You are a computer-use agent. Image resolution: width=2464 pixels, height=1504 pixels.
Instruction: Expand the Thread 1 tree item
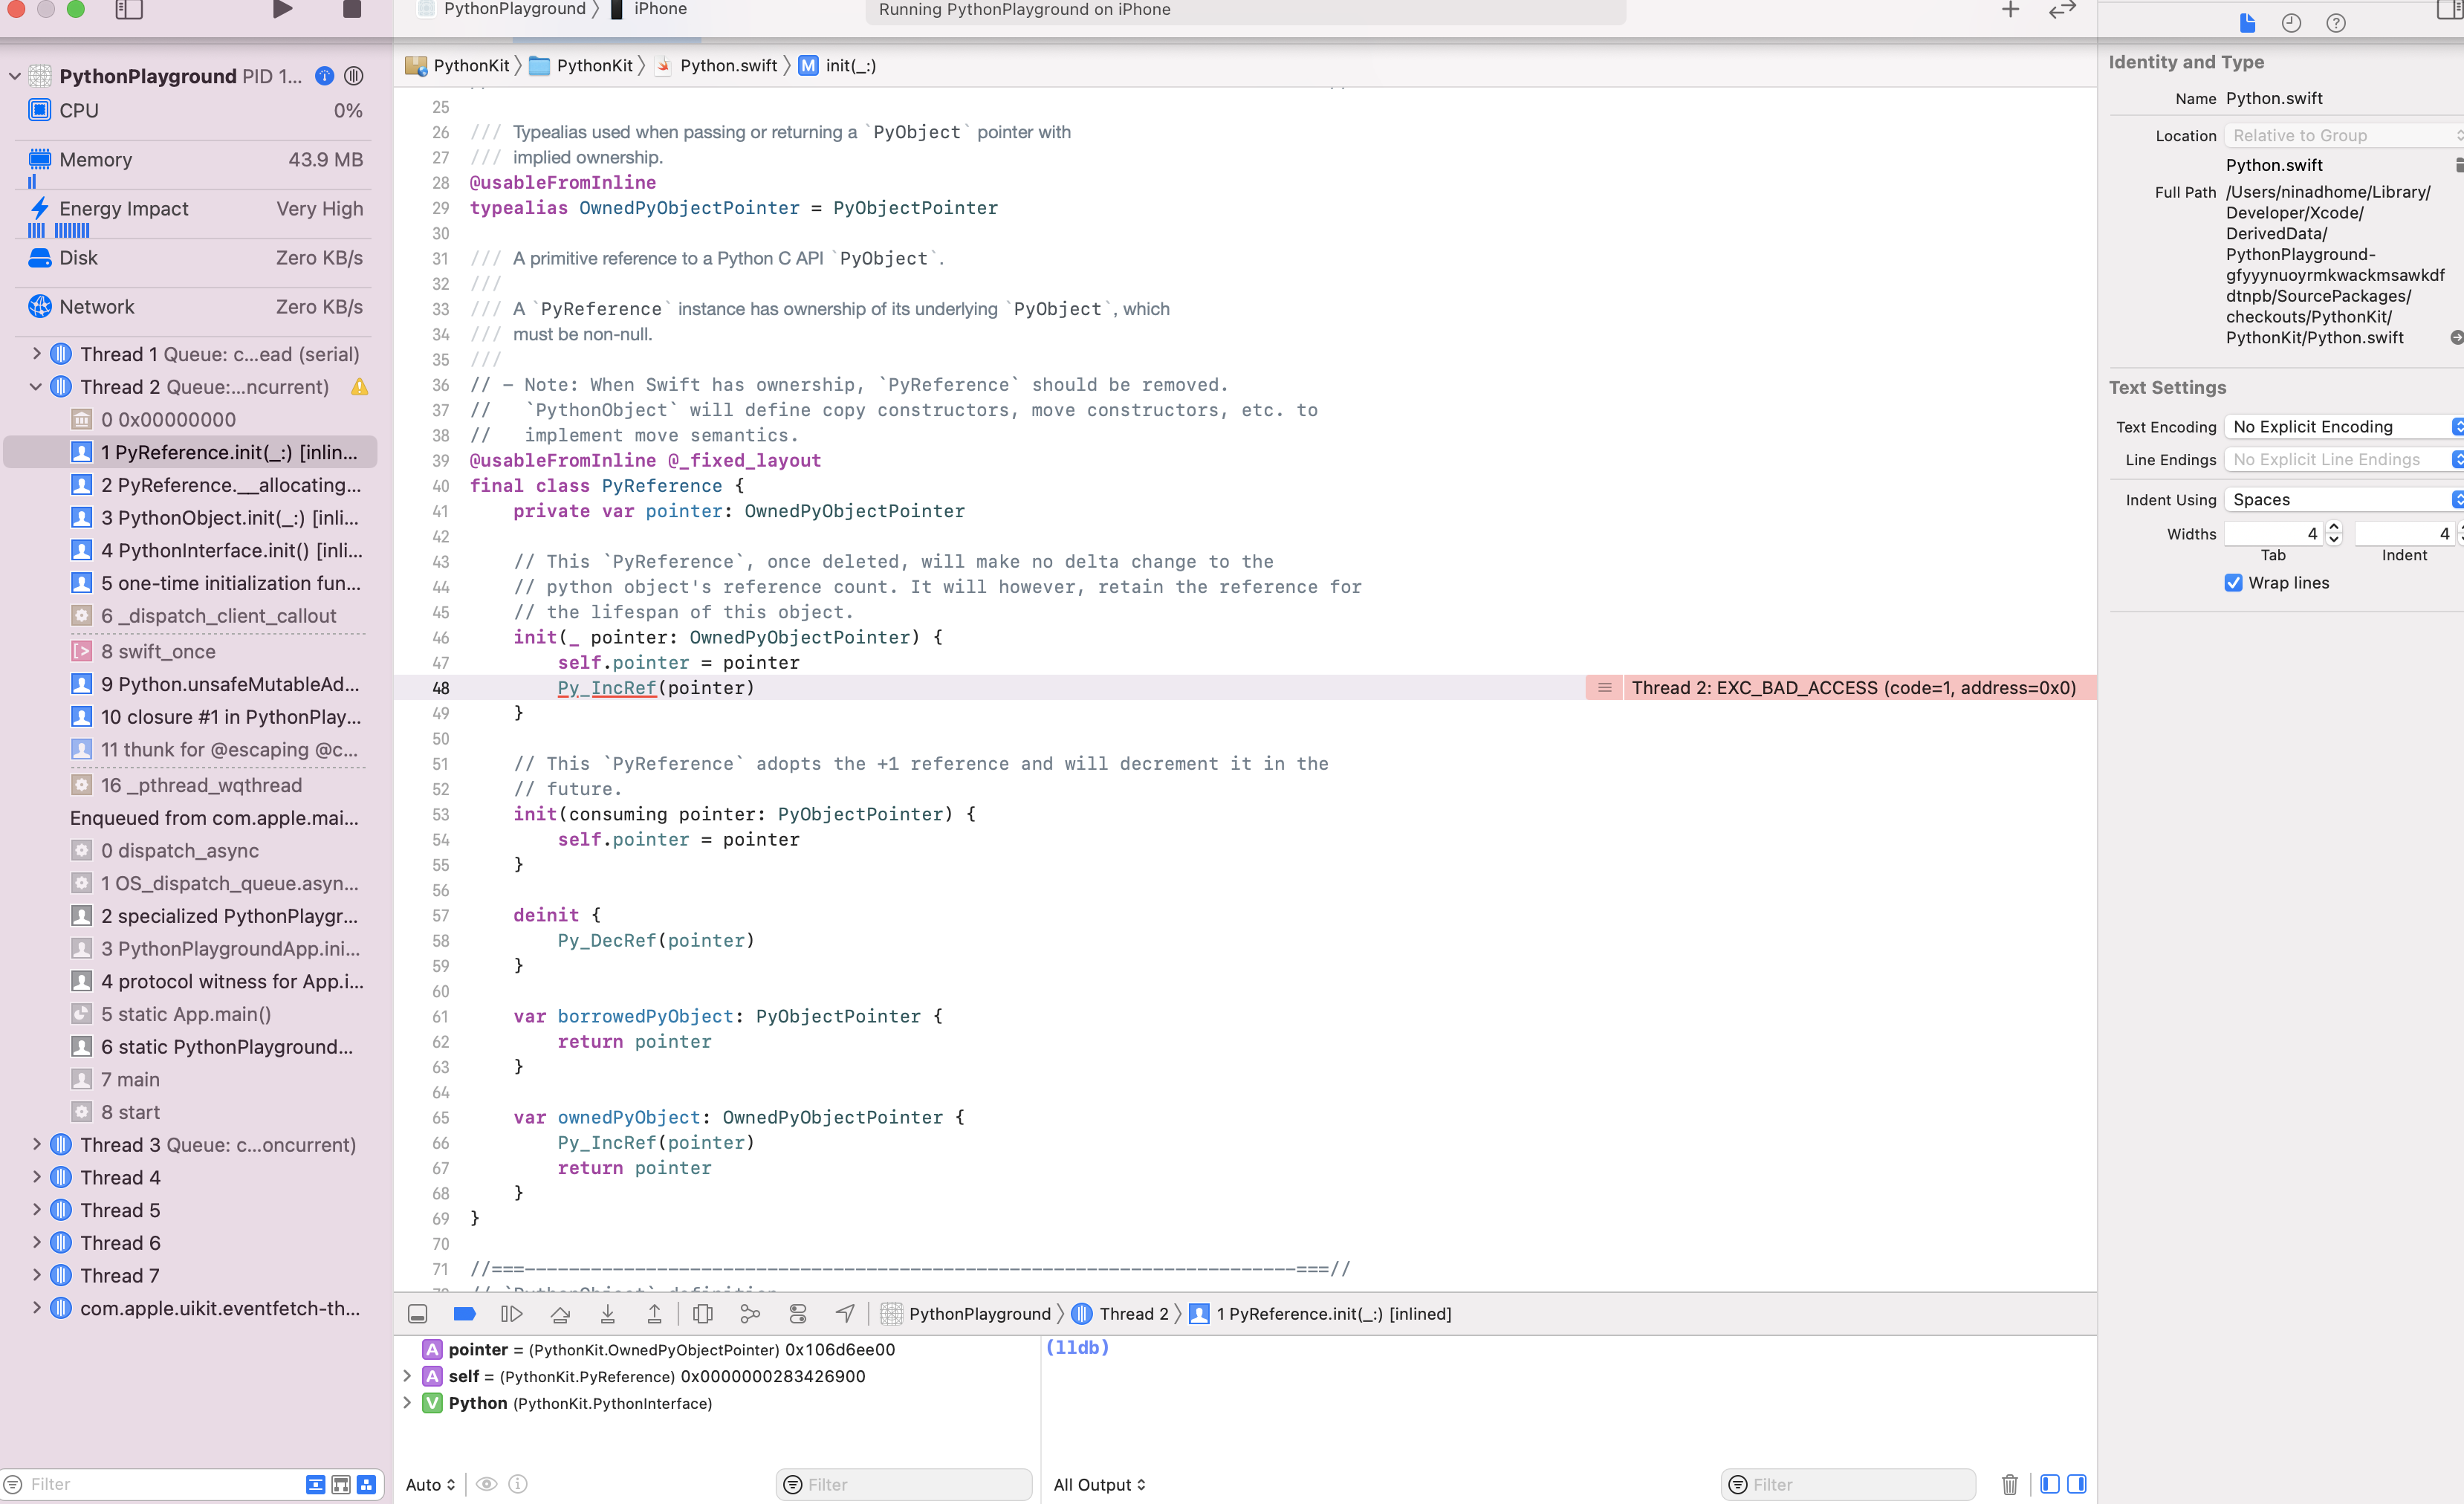tap(37, 354)
